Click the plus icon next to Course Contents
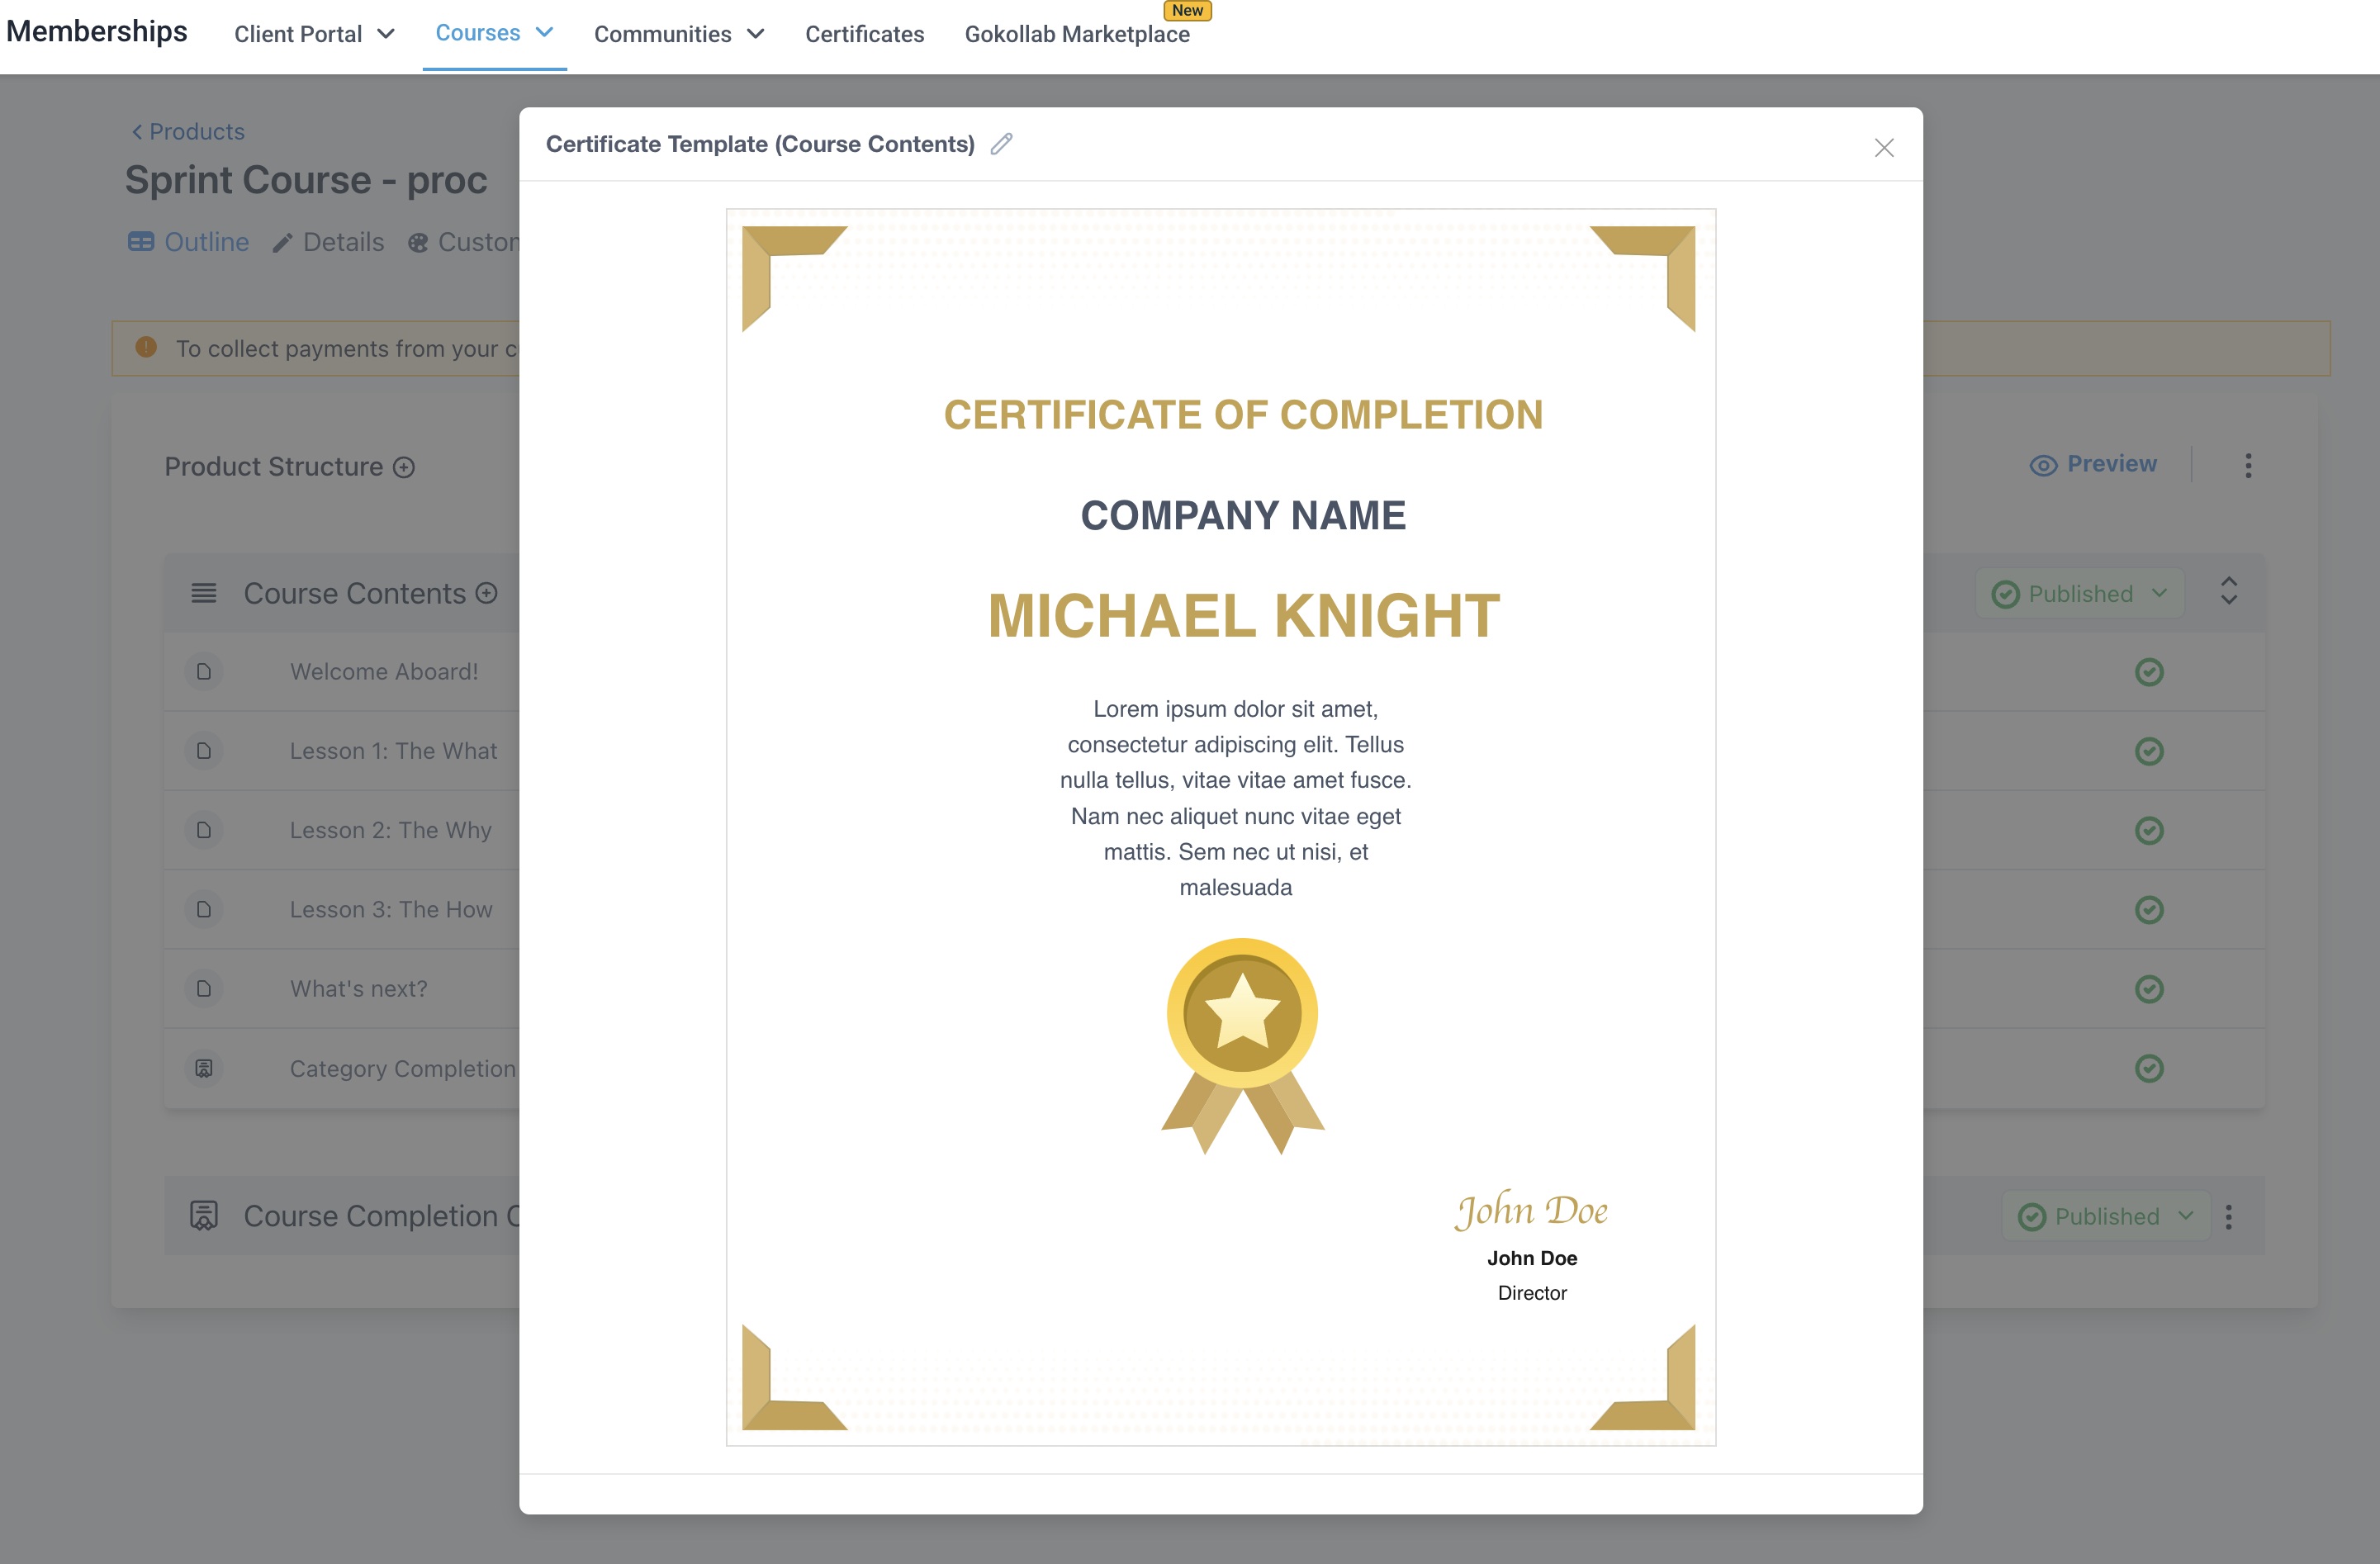 (487, 593)
